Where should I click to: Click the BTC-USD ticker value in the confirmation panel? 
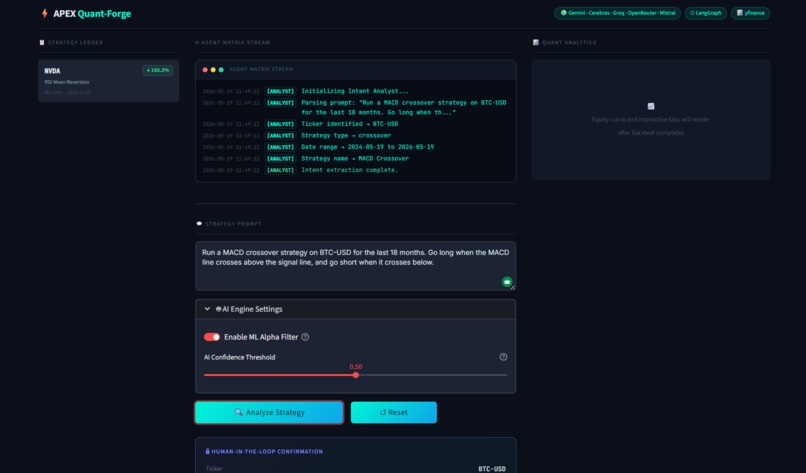(x=492, y=469)
